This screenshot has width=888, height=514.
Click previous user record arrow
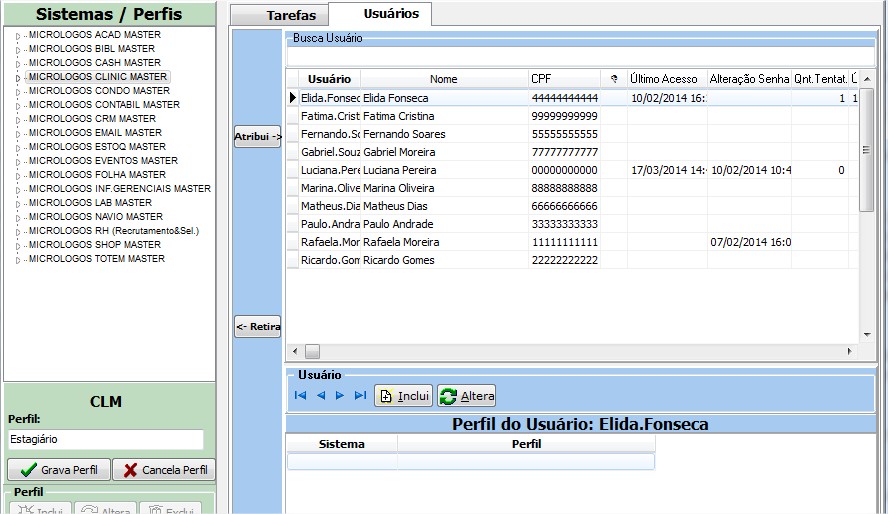321,396
